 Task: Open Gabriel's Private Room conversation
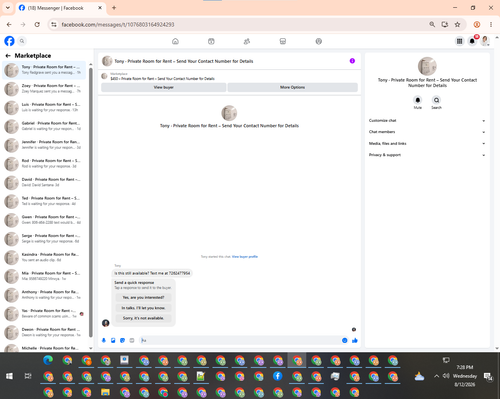(x=44, y=126)
